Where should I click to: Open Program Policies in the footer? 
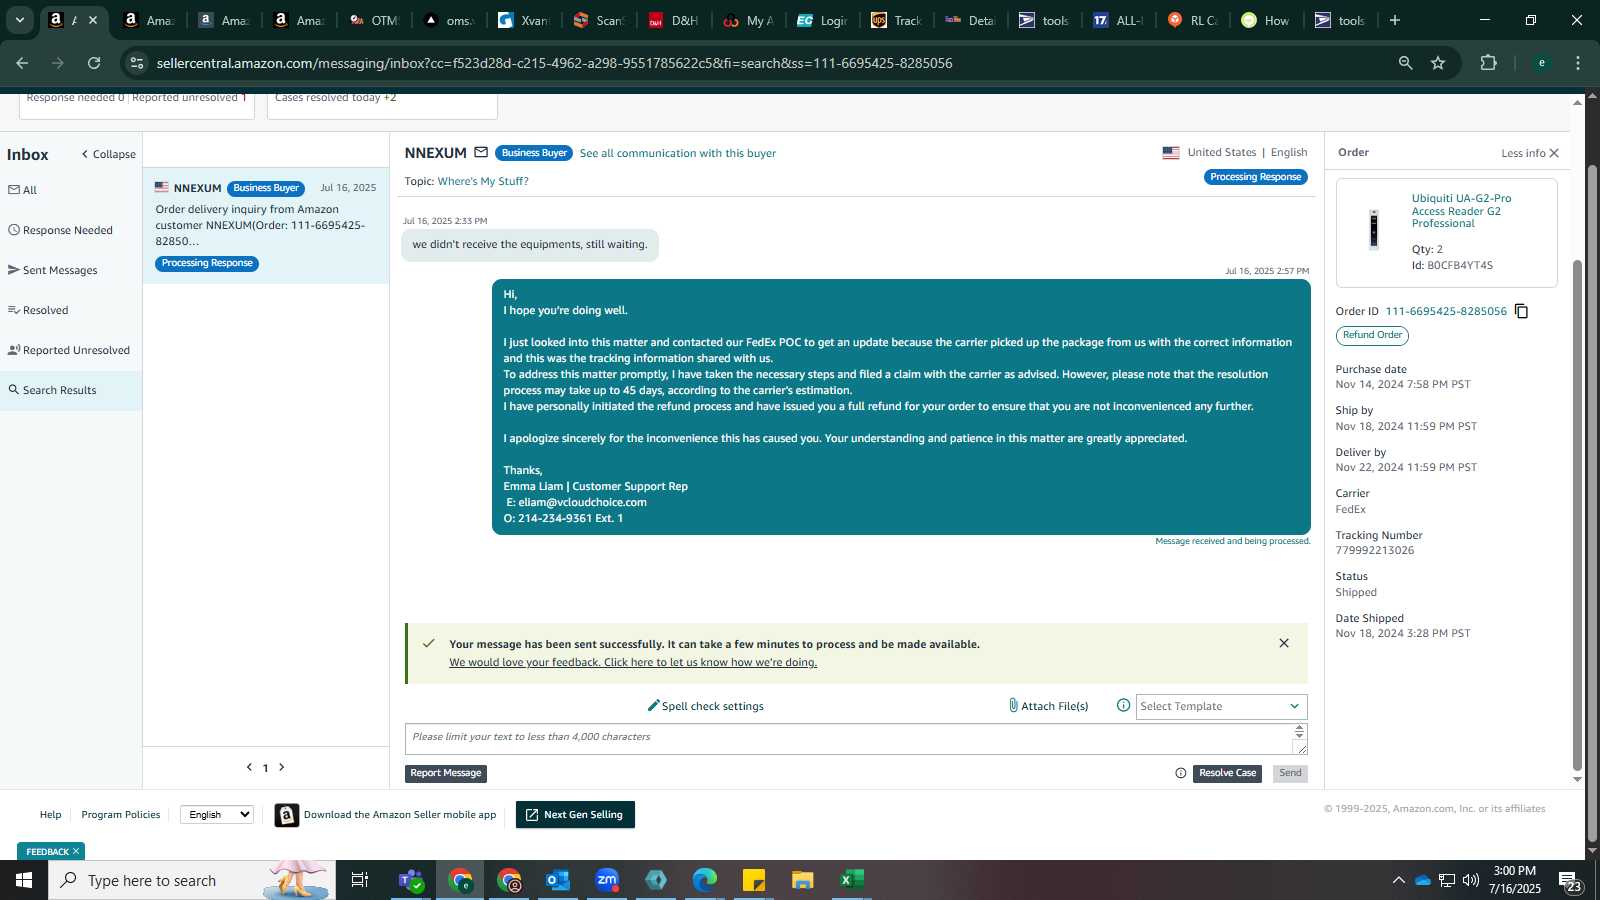point(121,814)
